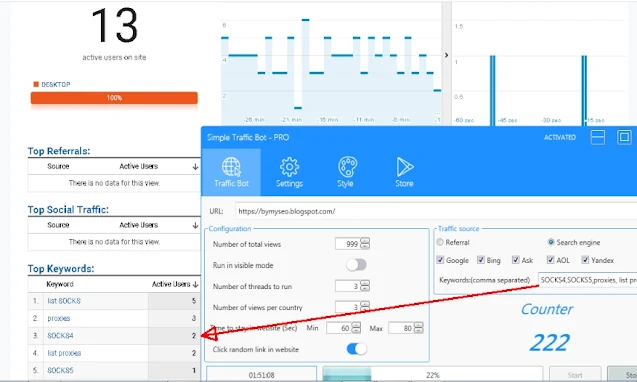
Task: Sort Top Social Traffic by Active Users arrow
Action: 195,225
